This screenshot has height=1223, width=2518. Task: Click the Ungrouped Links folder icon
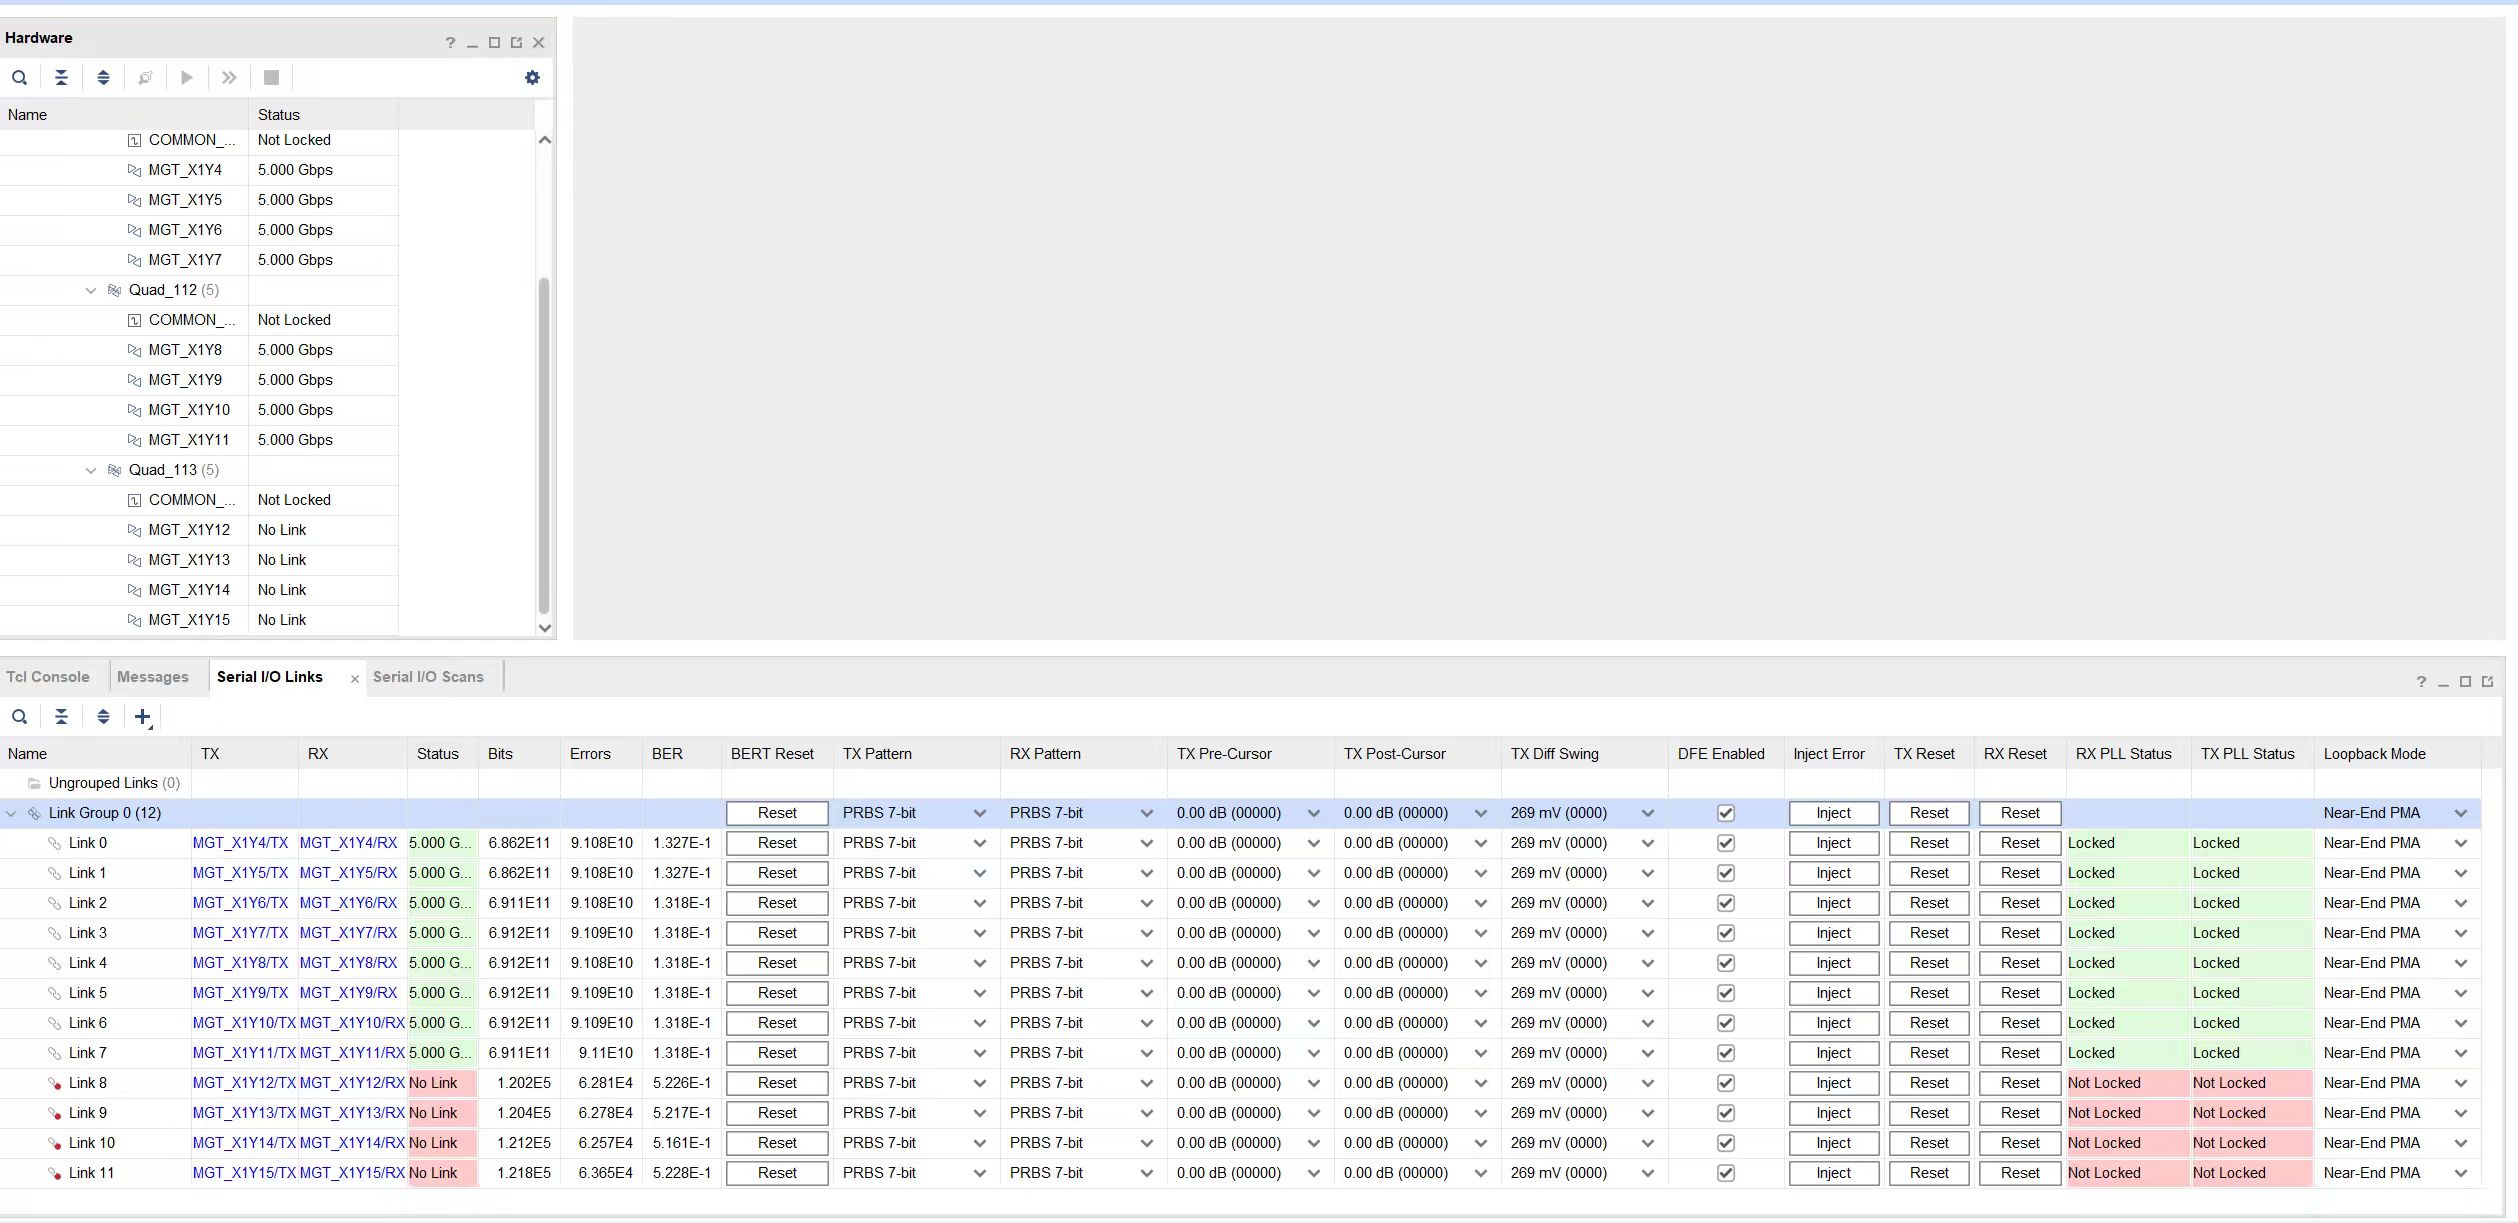pos(34,783)
